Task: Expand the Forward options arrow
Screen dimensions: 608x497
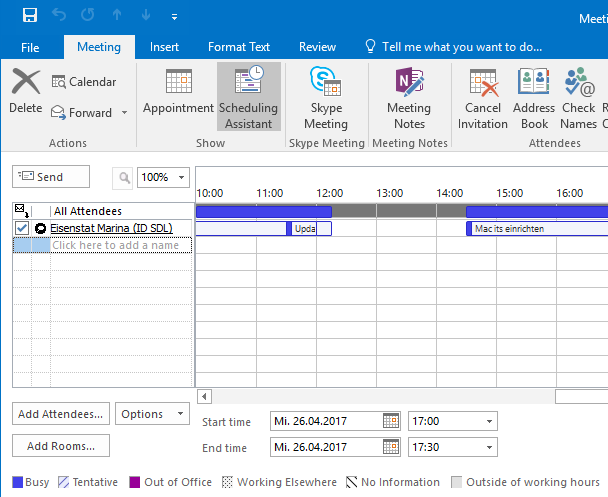Action: click(x=124, y=112)
